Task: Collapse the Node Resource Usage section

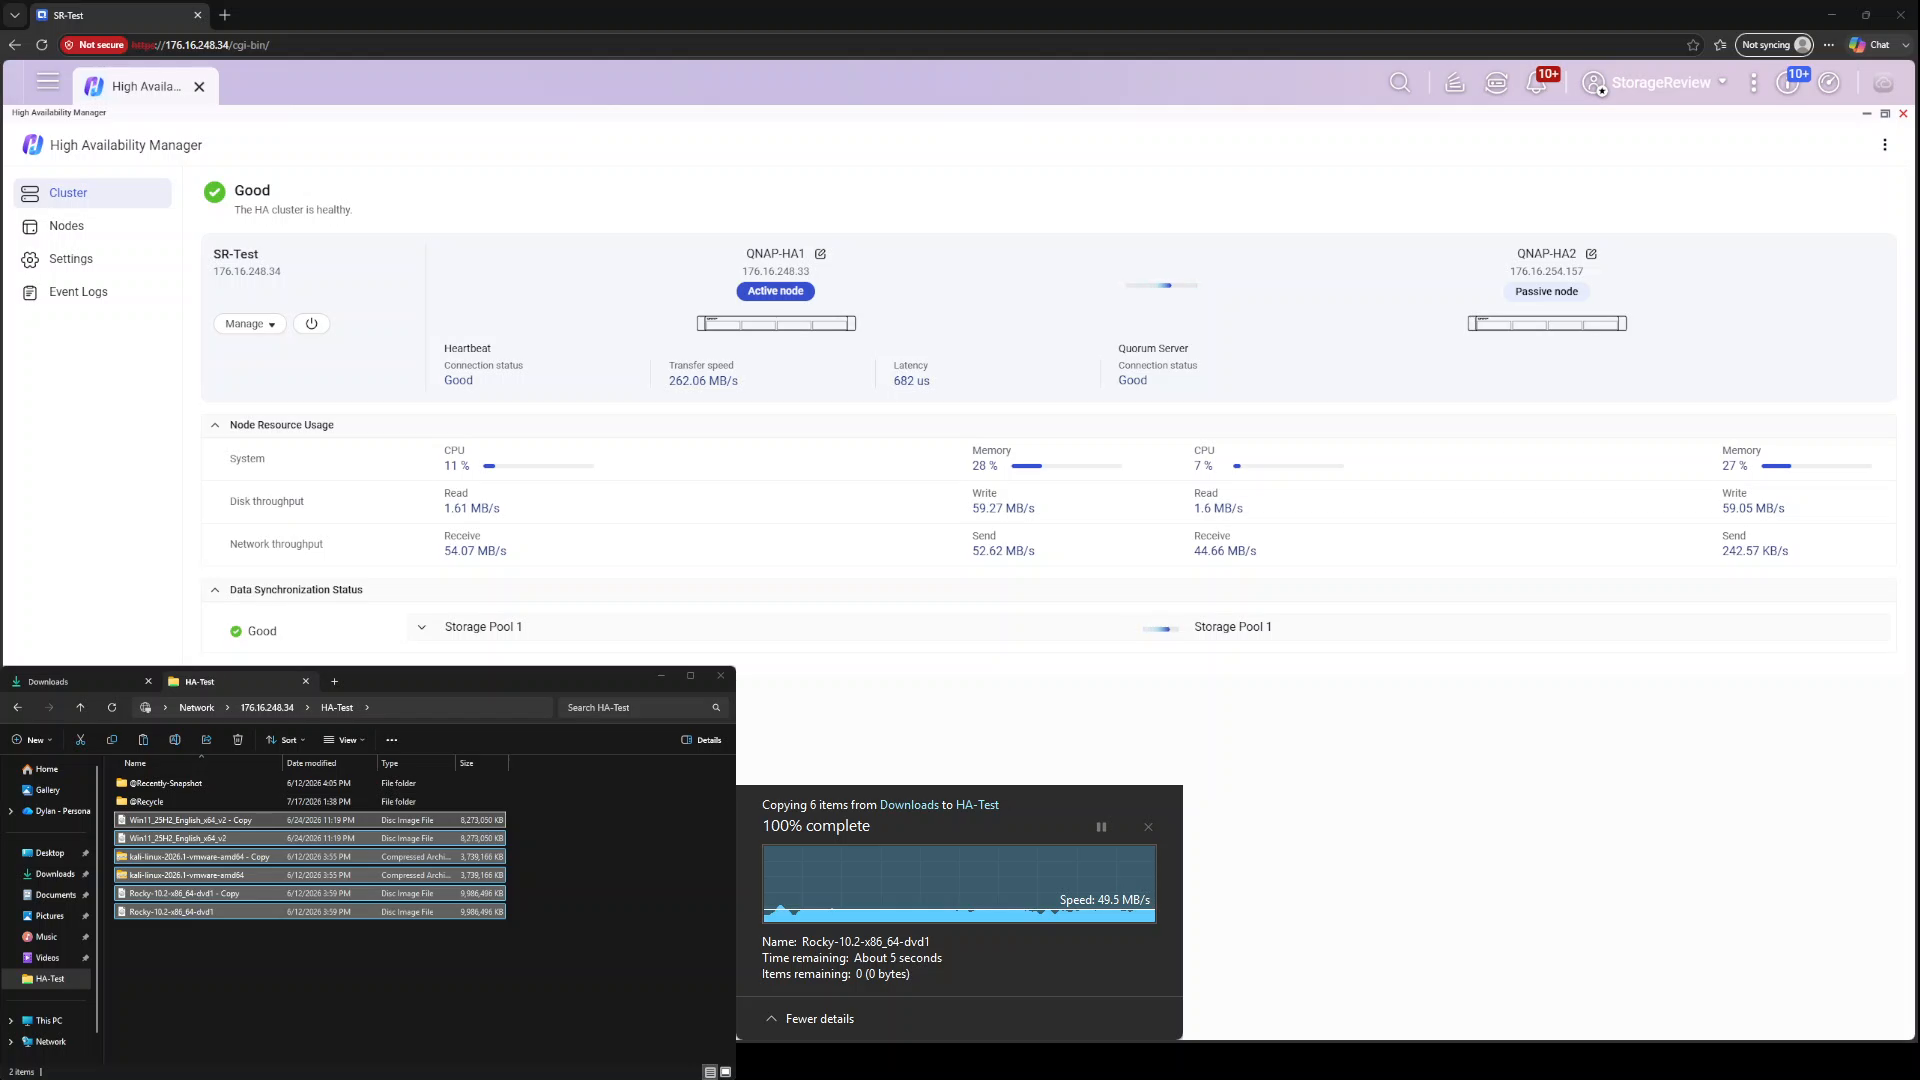Action: 215,425
